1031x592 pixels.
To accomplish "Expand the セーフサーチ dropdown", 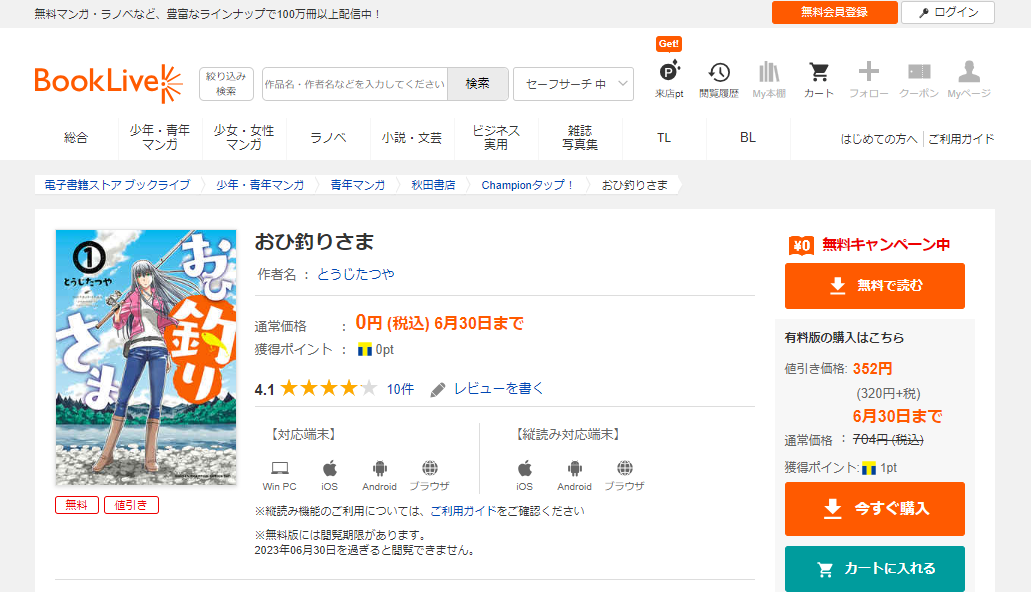I will click(x=573, y=84).
